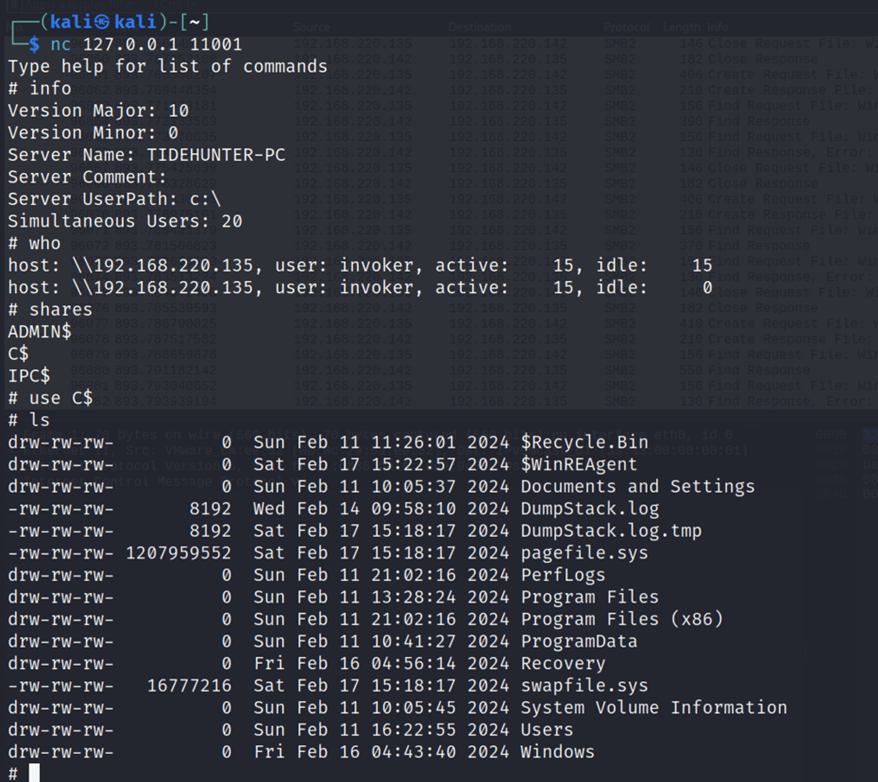Screen dimensions: 878x782
Task: Click the Recovery directory name
Action: pyautogui.click(x=563, y=663)
